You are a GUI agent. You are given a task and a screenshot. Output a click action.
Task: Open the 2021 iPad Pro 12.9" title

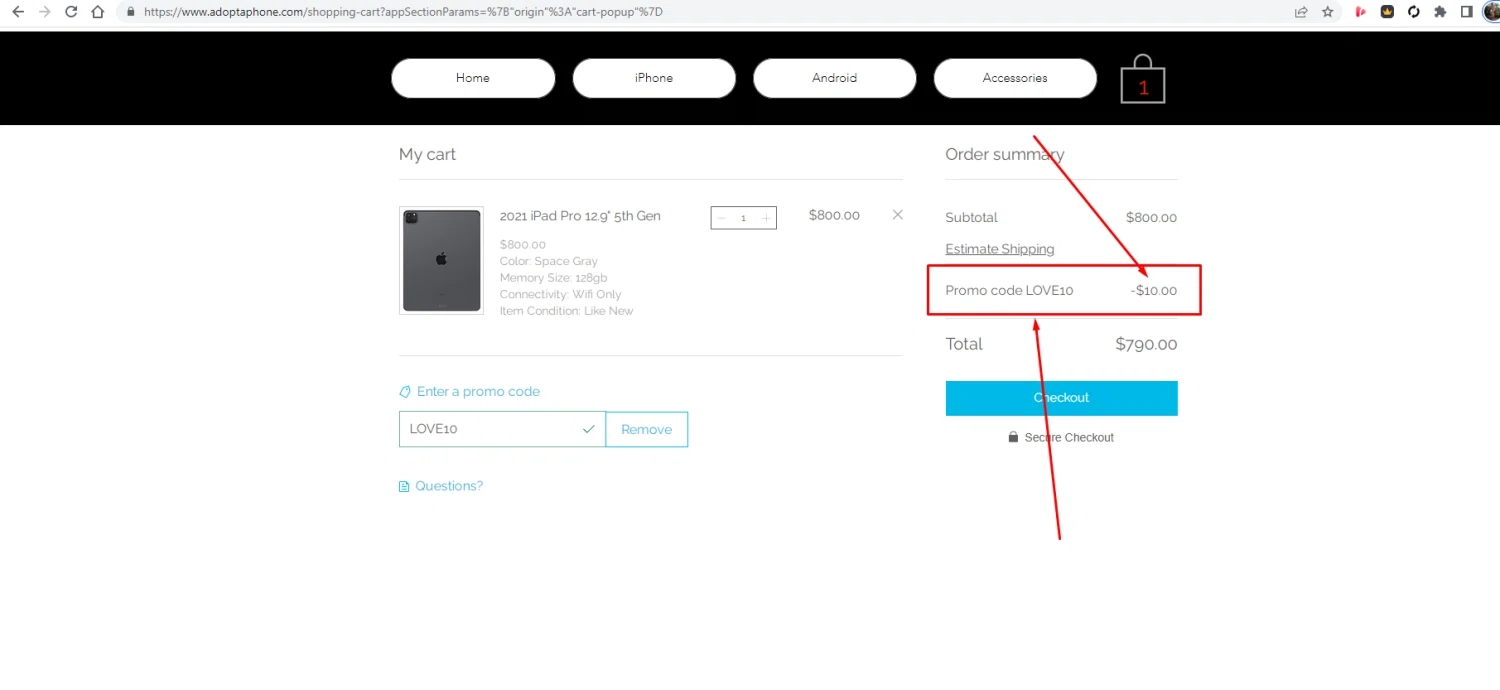(x=580, y=216)
